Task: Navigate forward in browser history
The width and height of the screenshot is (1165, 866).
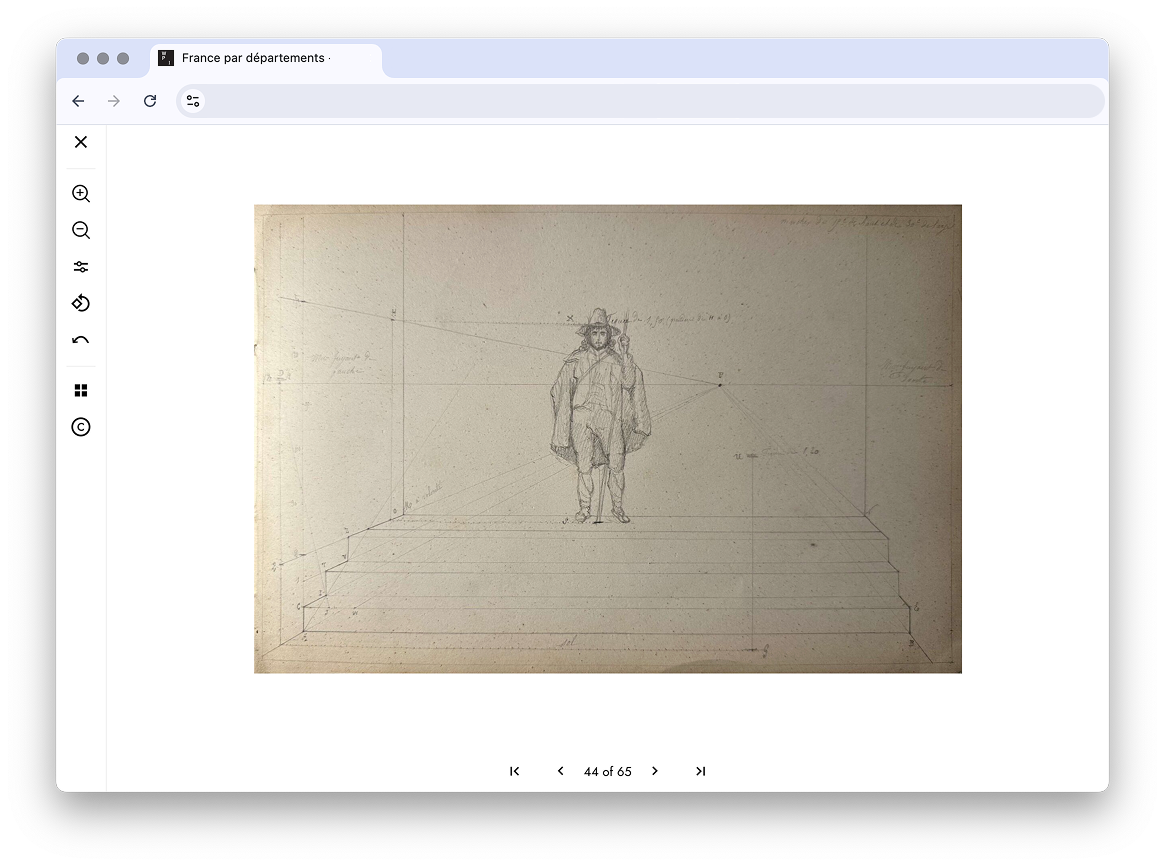Action: pos(114,101)
